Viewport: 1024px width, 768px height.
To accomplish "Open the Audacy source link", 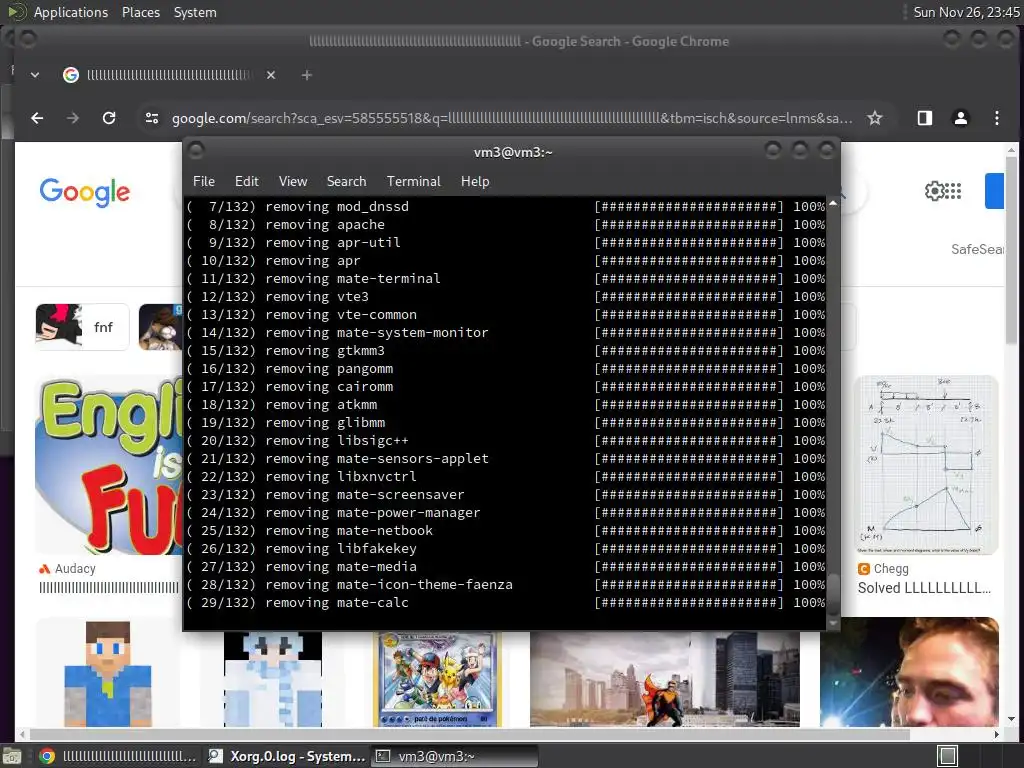I will tap(67, 568).
